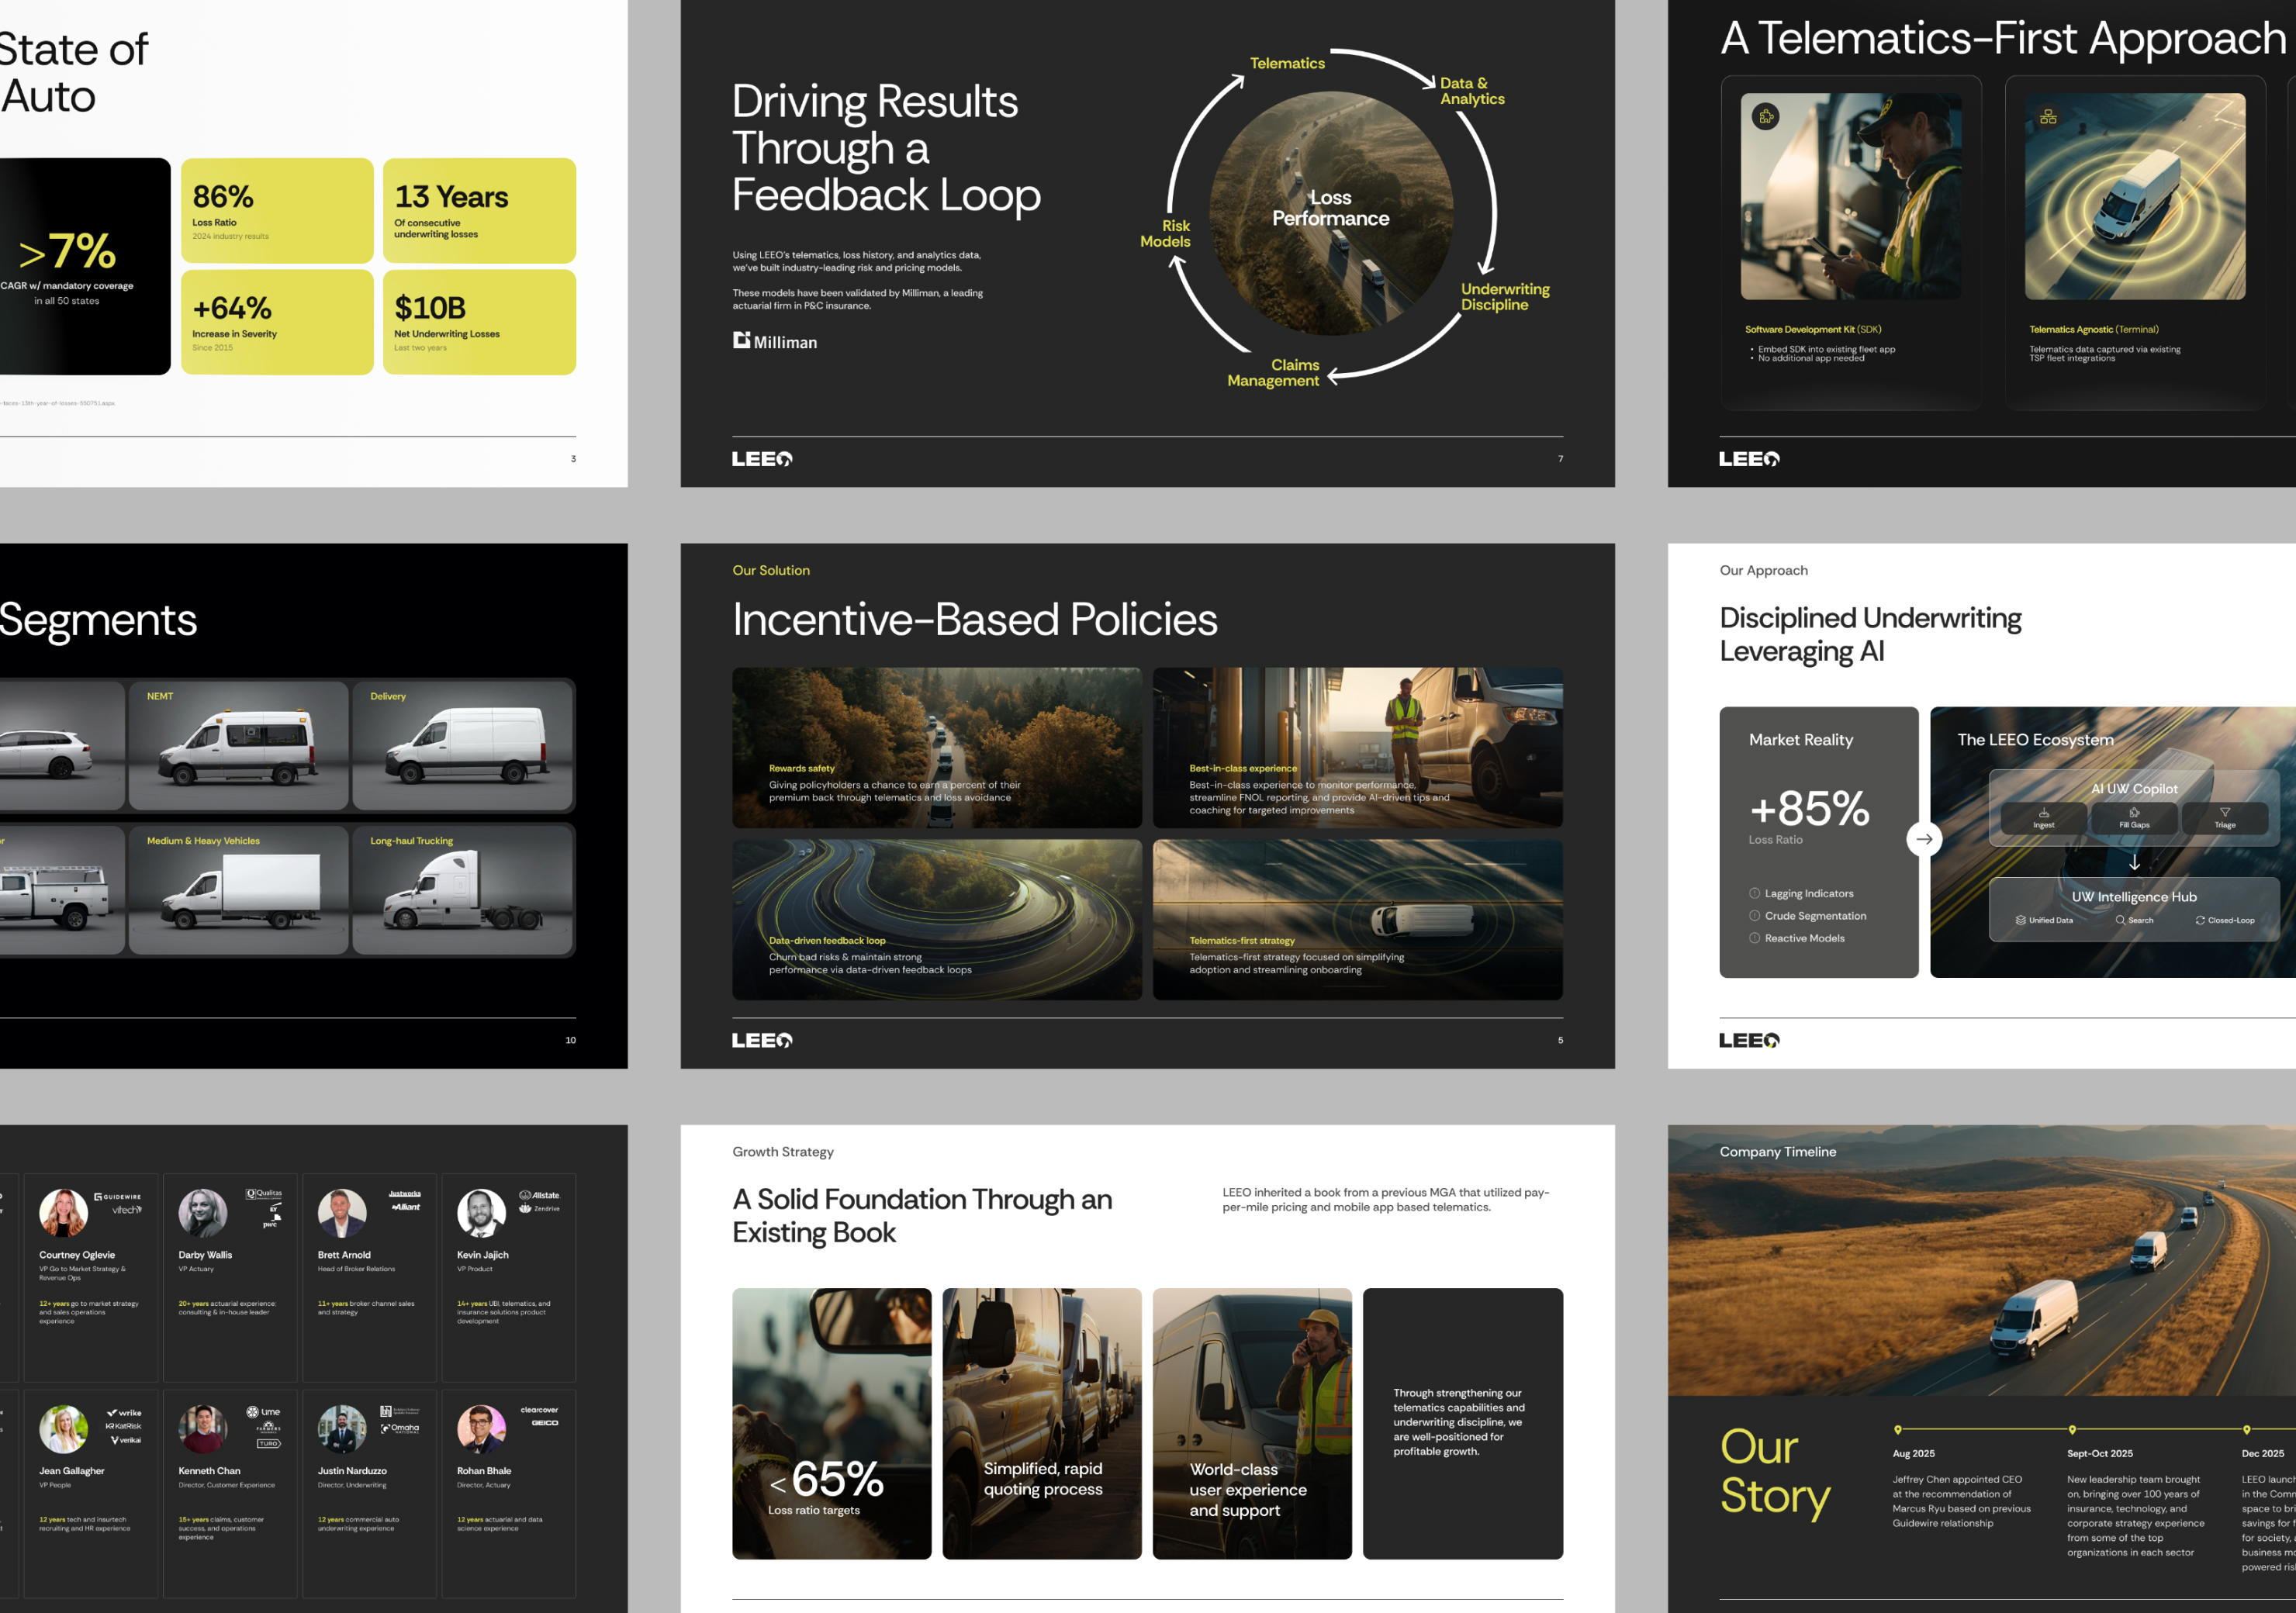Click the down arrow below AI UW Copilot
2296x1613 pixels.
(2134, 862)
